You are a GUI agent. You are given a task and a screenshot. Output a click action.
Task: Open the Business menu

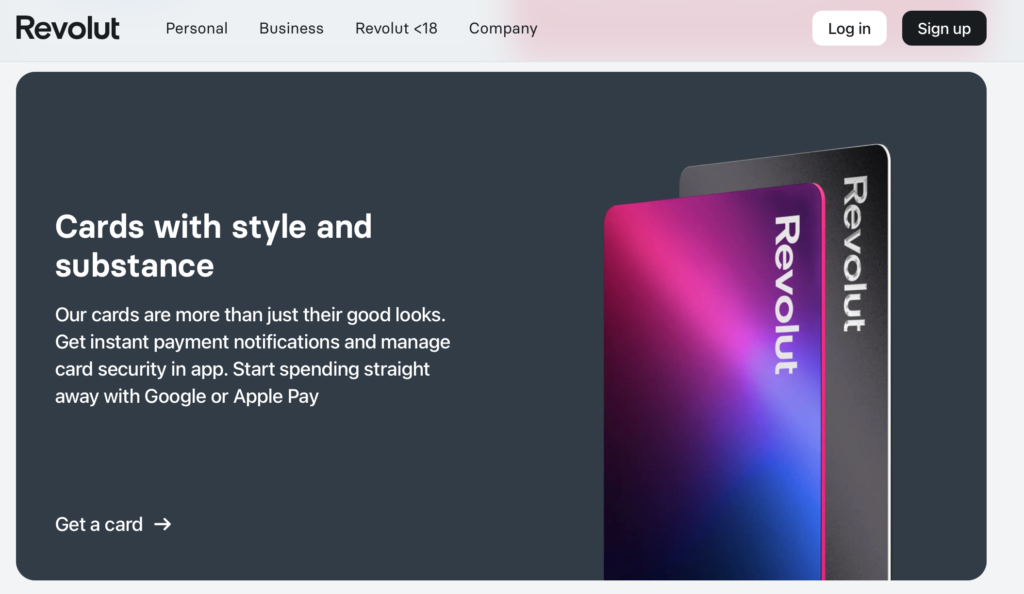pyautogui.click(x=291, y=29)
